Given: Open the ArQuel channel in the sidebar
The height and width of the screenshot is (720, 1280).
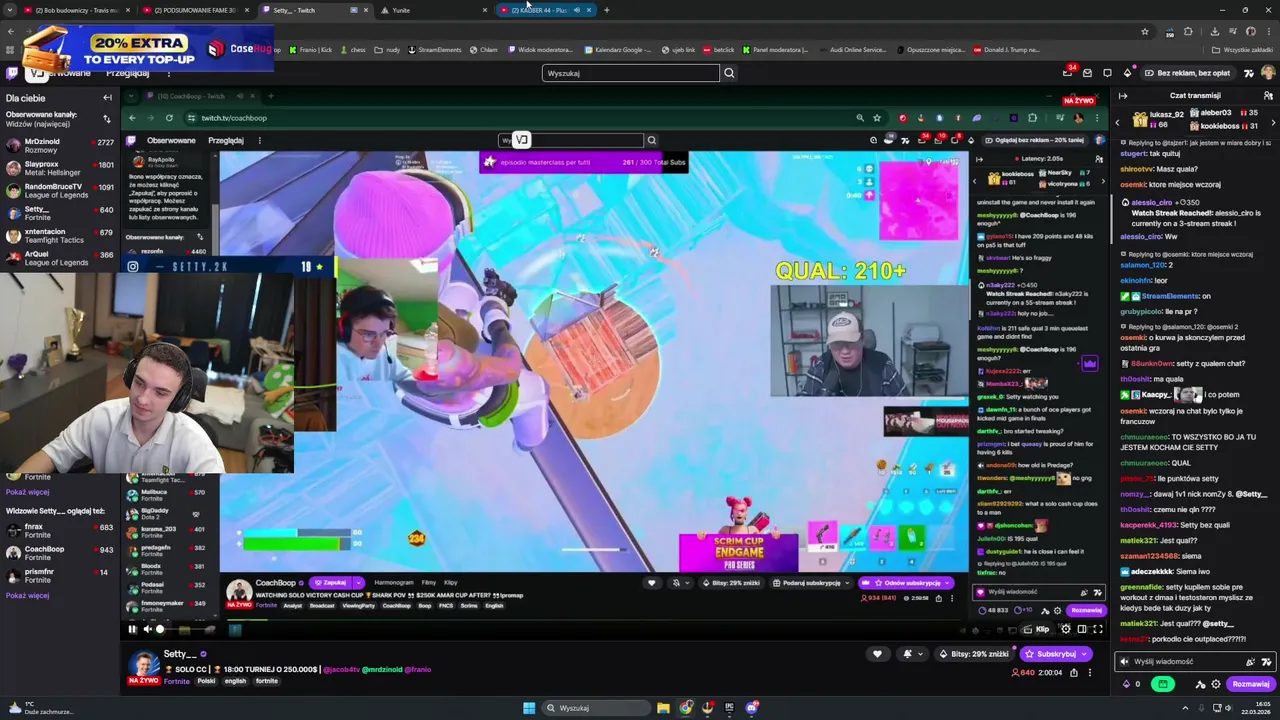Looking at the screenshot, I should [x=59, y=258].
